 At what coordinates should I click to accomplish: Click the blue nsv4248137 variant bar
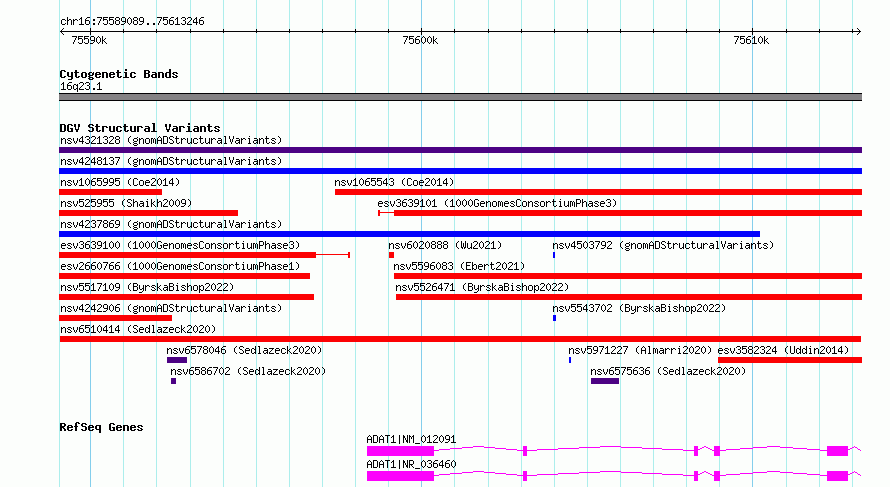(460, 171)
